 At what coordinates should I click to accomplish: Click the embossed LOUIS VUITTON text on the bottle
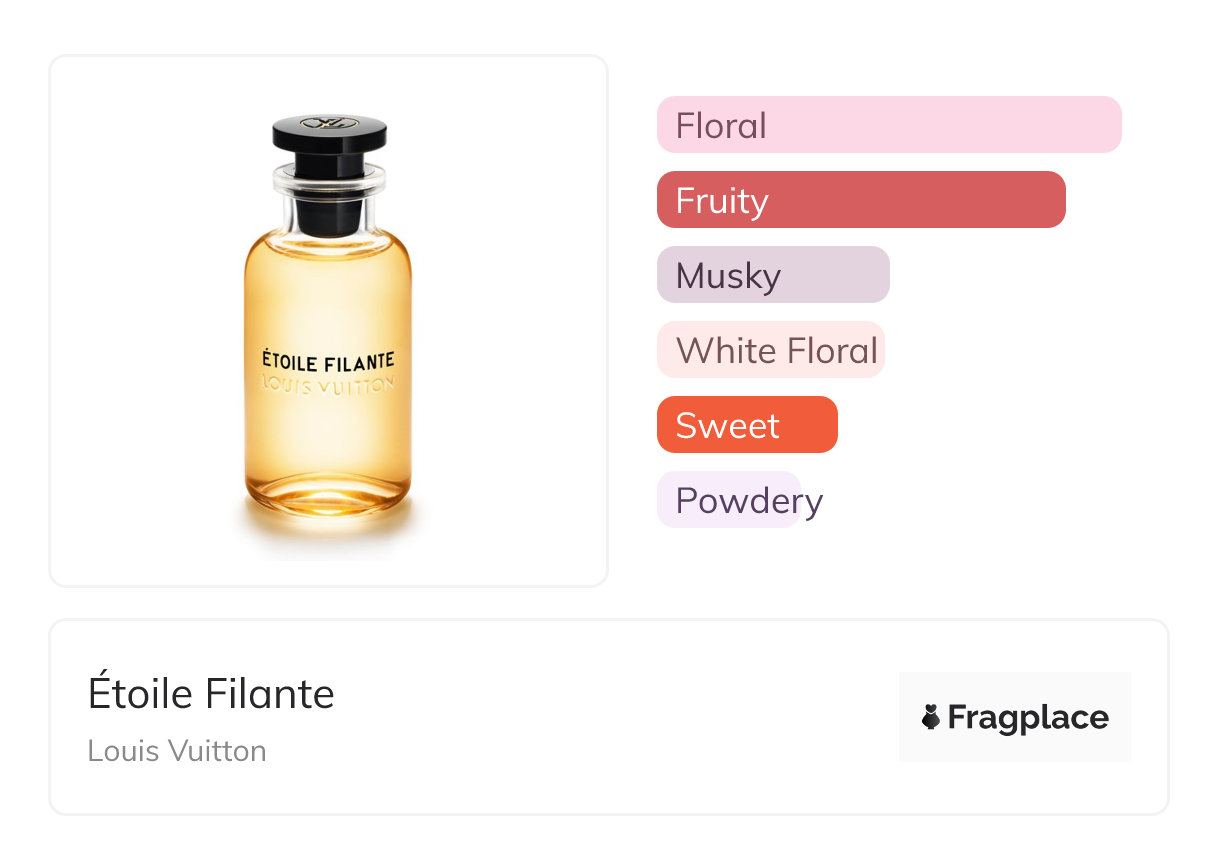click(328, 385)
